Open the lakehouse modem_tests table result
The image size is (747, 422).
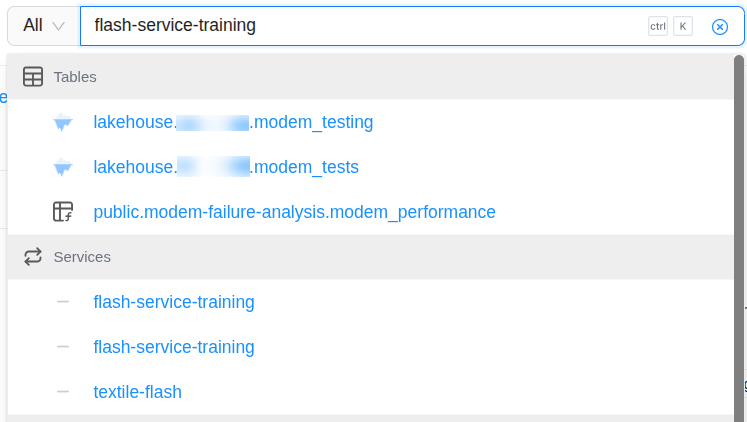tap(226, 167)
